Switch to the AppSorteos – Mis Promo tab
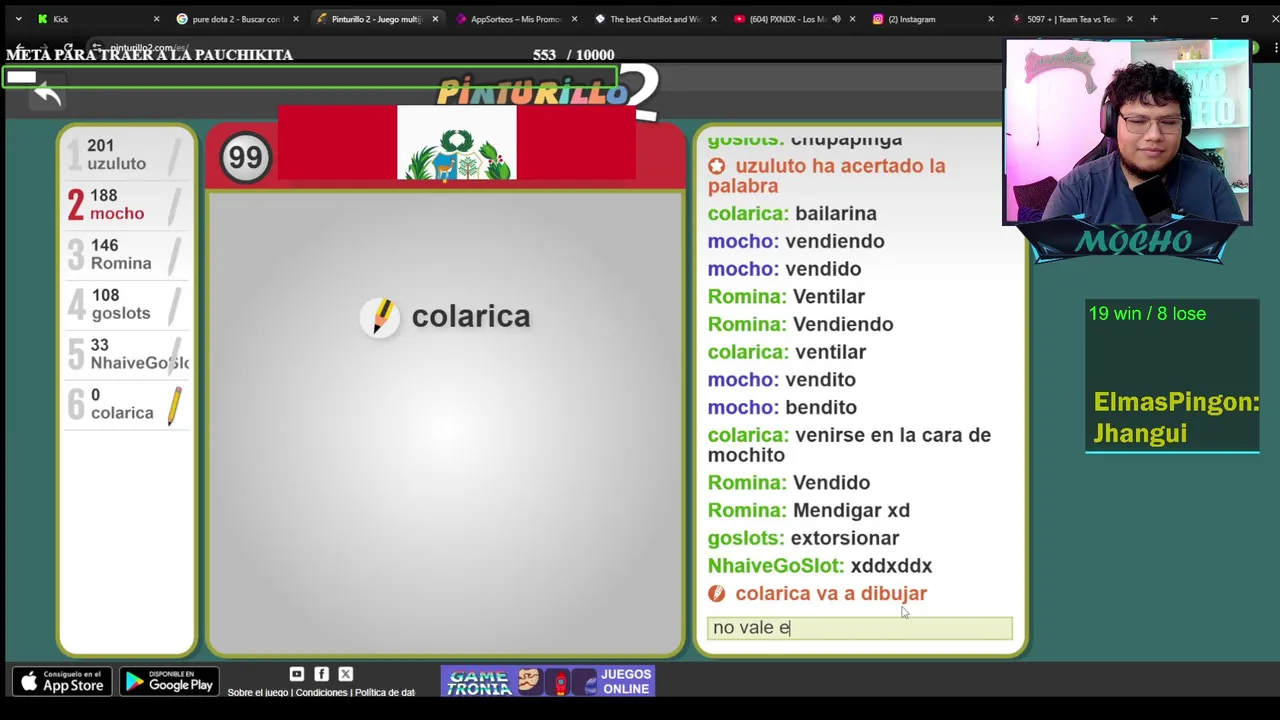 pos(515,19)
